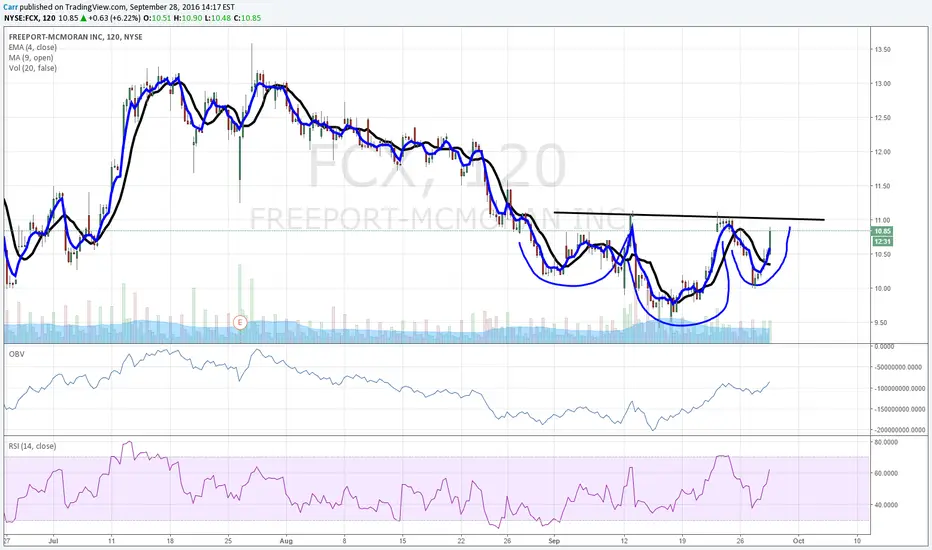Click the -100000000.0000 OBV axis label

click(899, 388)
